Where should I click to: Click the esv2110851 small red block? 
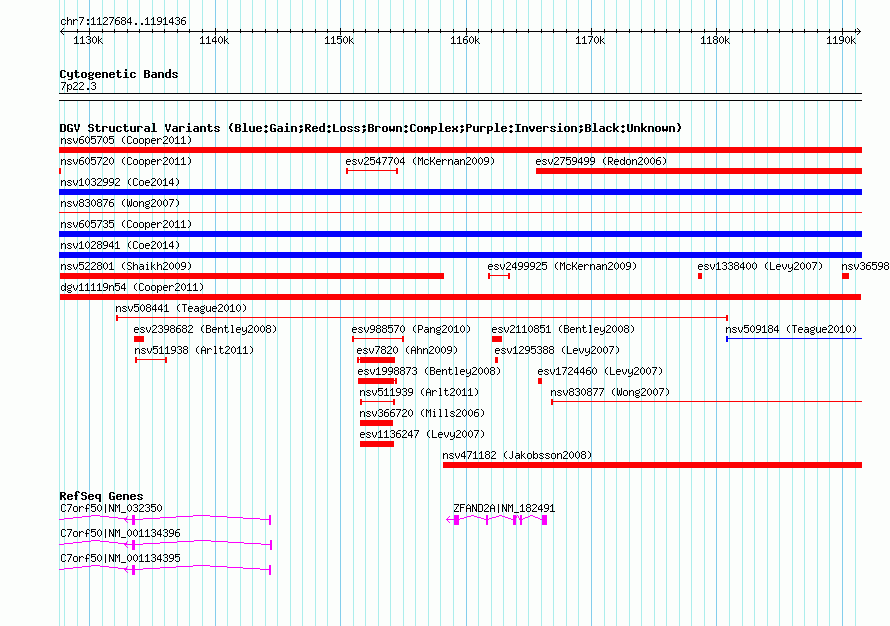click(497, 339)
